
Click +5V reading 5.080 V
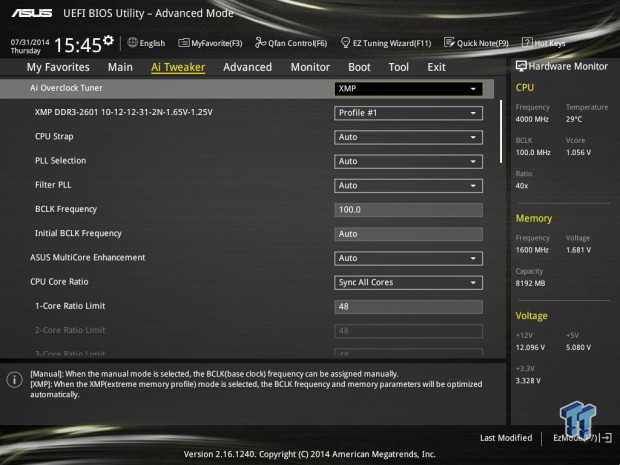[x=578, y=348]
